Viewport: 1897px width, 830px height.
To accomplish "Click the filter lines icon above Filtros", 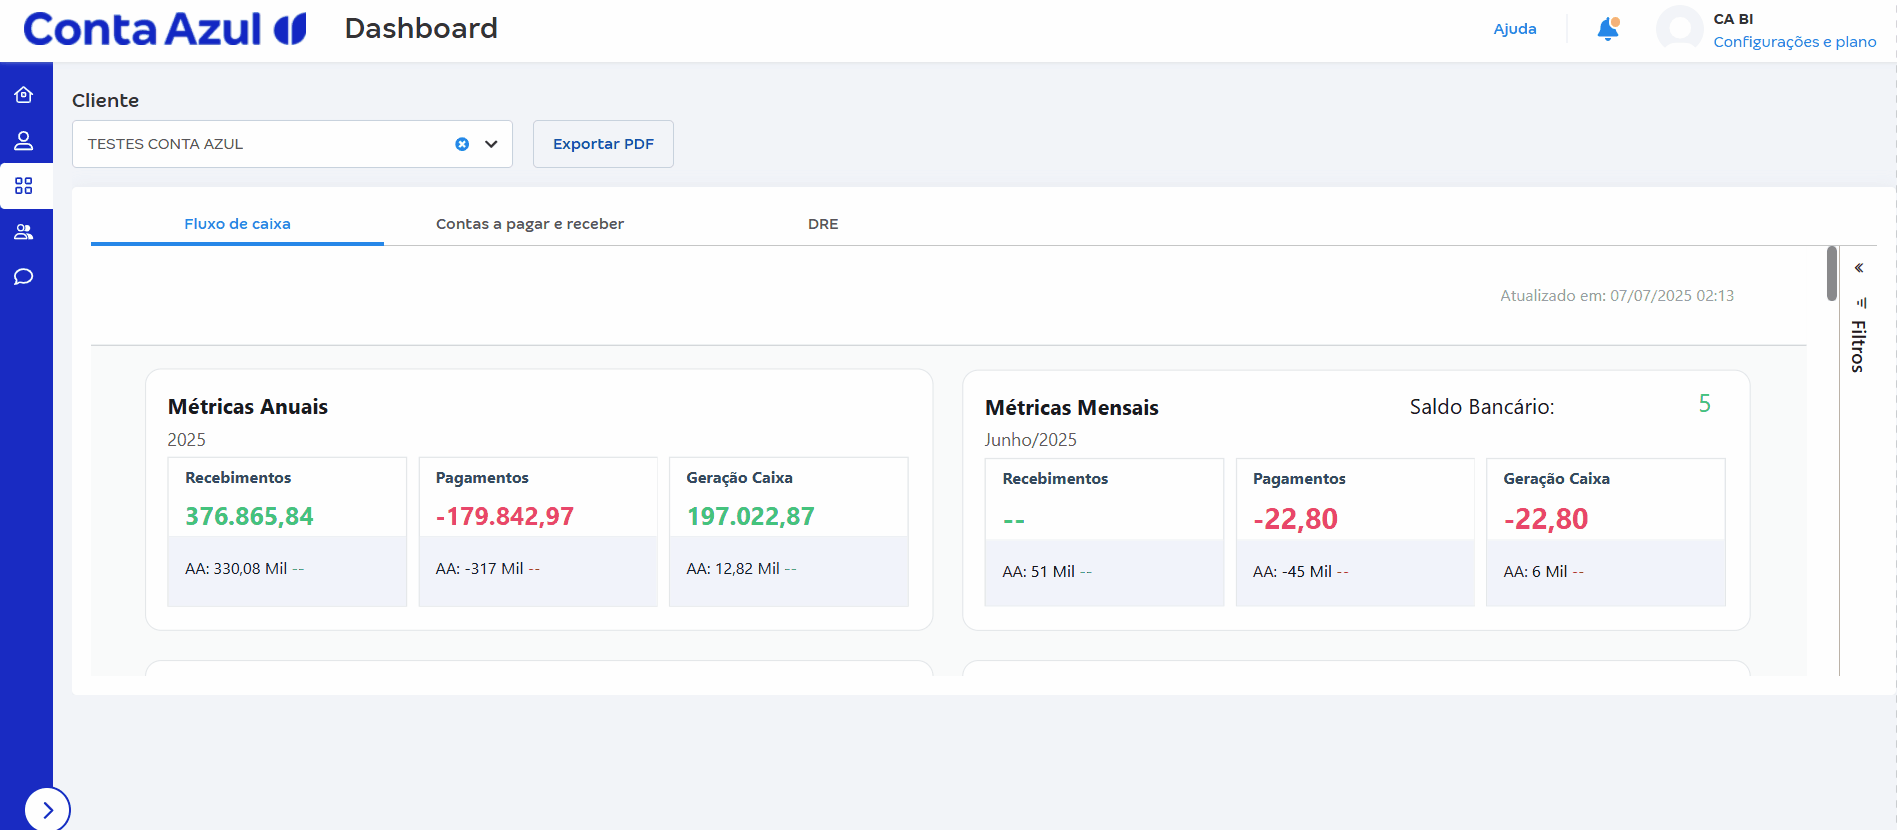I will 1861,302.
